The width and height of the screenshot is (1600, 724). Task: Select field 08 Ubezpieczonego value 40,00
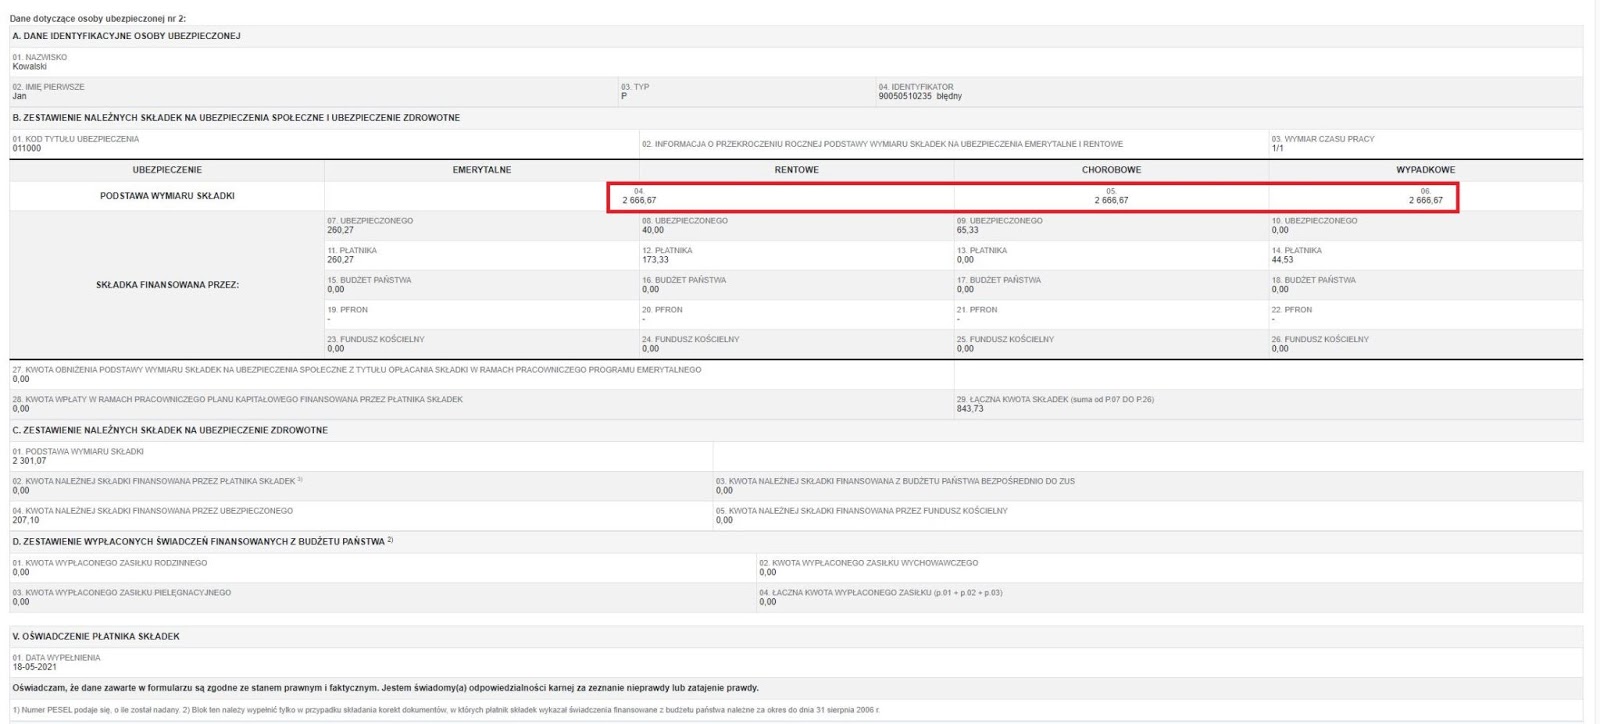pos(653,230)
